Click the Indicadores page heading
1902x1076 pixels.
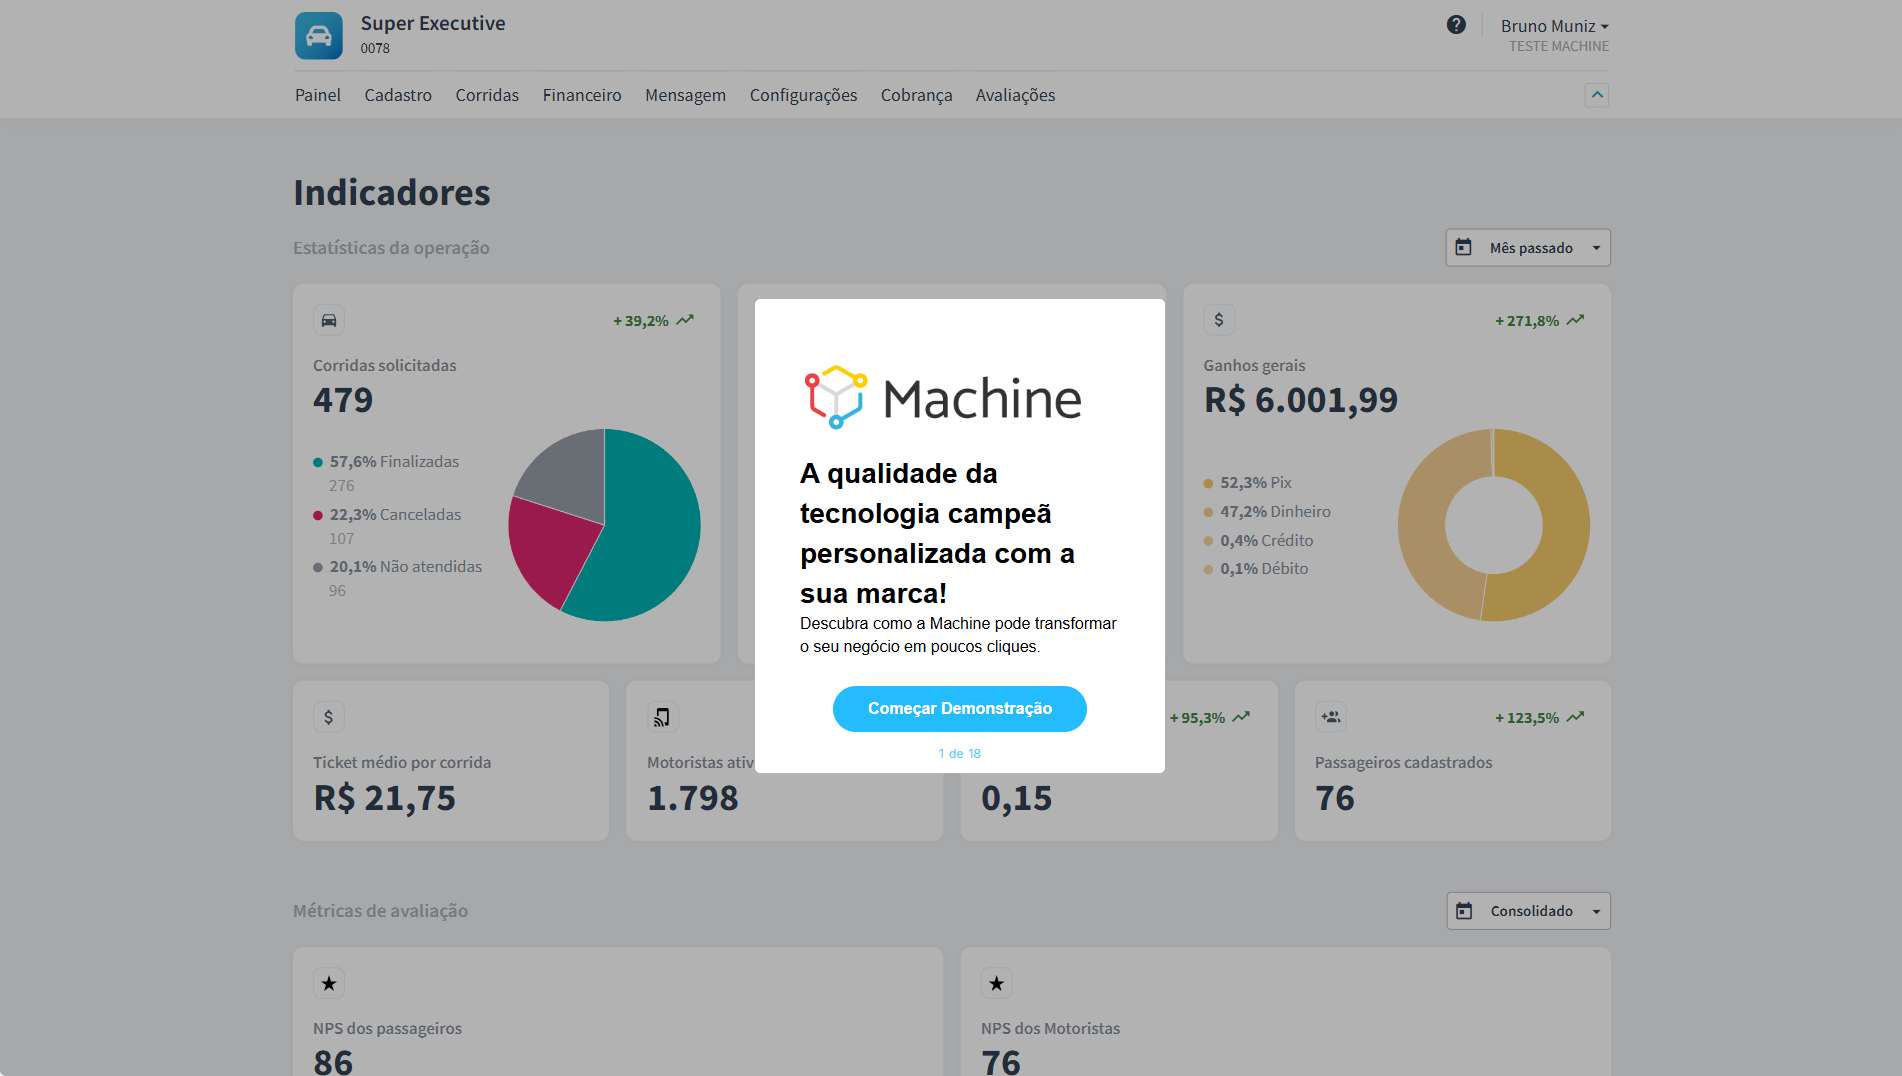(x=392, y=193)
